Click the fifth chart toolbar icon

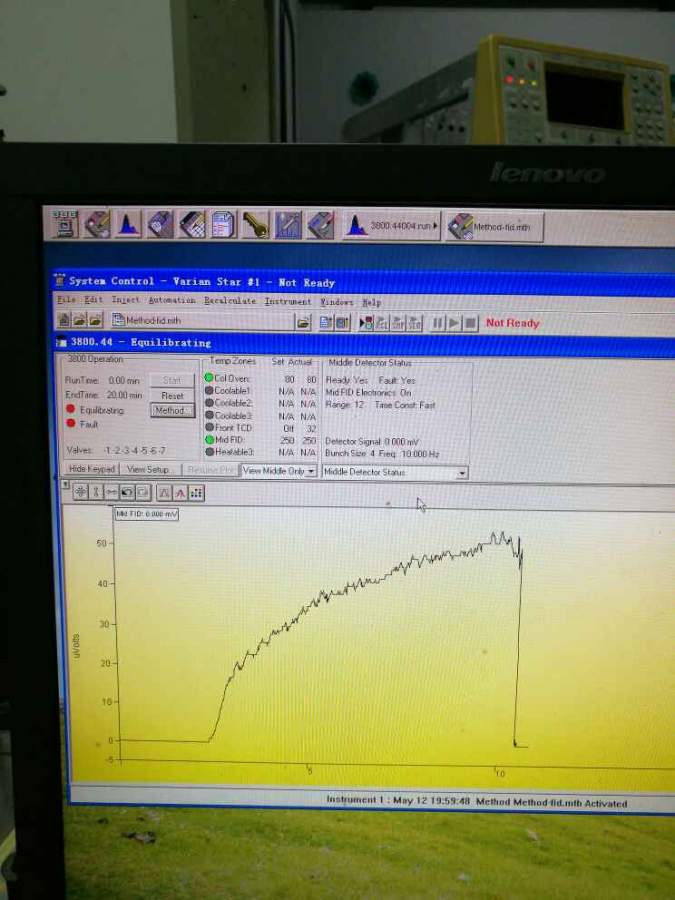(143, 492)
